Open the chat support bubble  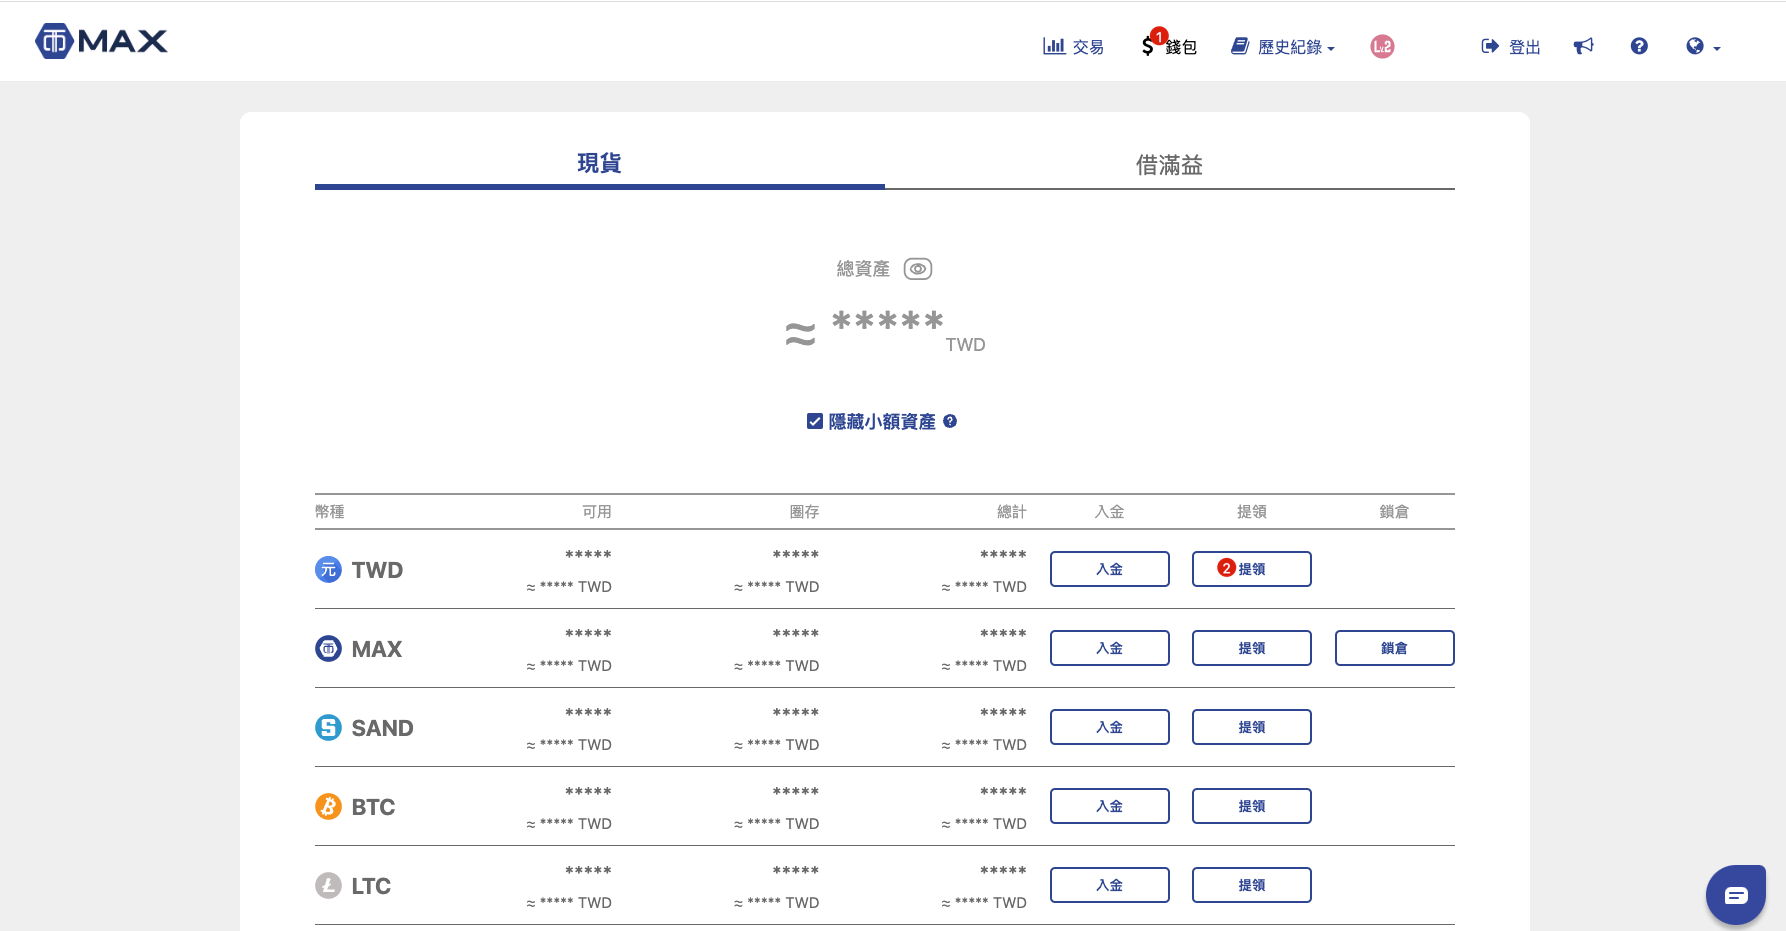(1736, 895)
